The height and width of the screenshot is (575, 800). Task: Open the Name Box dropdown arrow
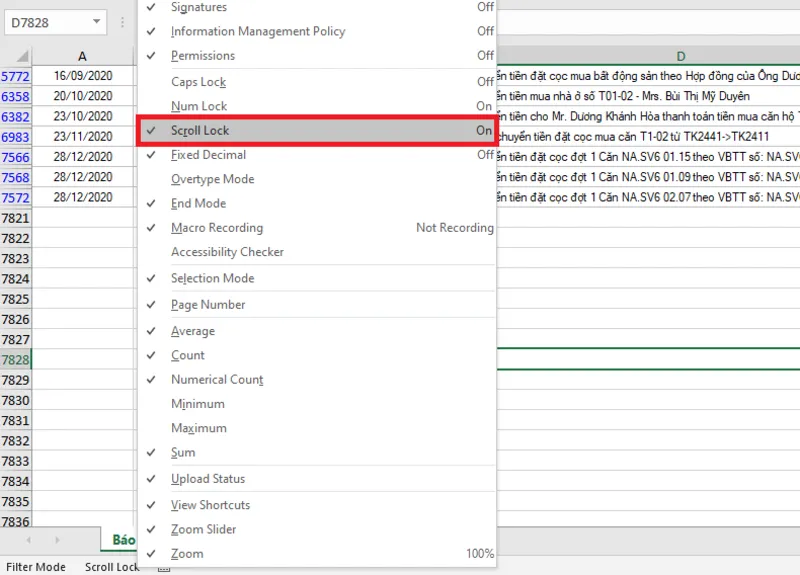[x=96, y=21]
